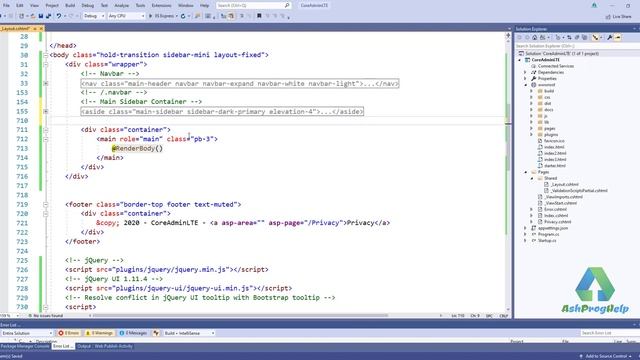Select starter.html in Solution Explorer
This screenshot has width=640, height=360.
click(x=555, y=166)
